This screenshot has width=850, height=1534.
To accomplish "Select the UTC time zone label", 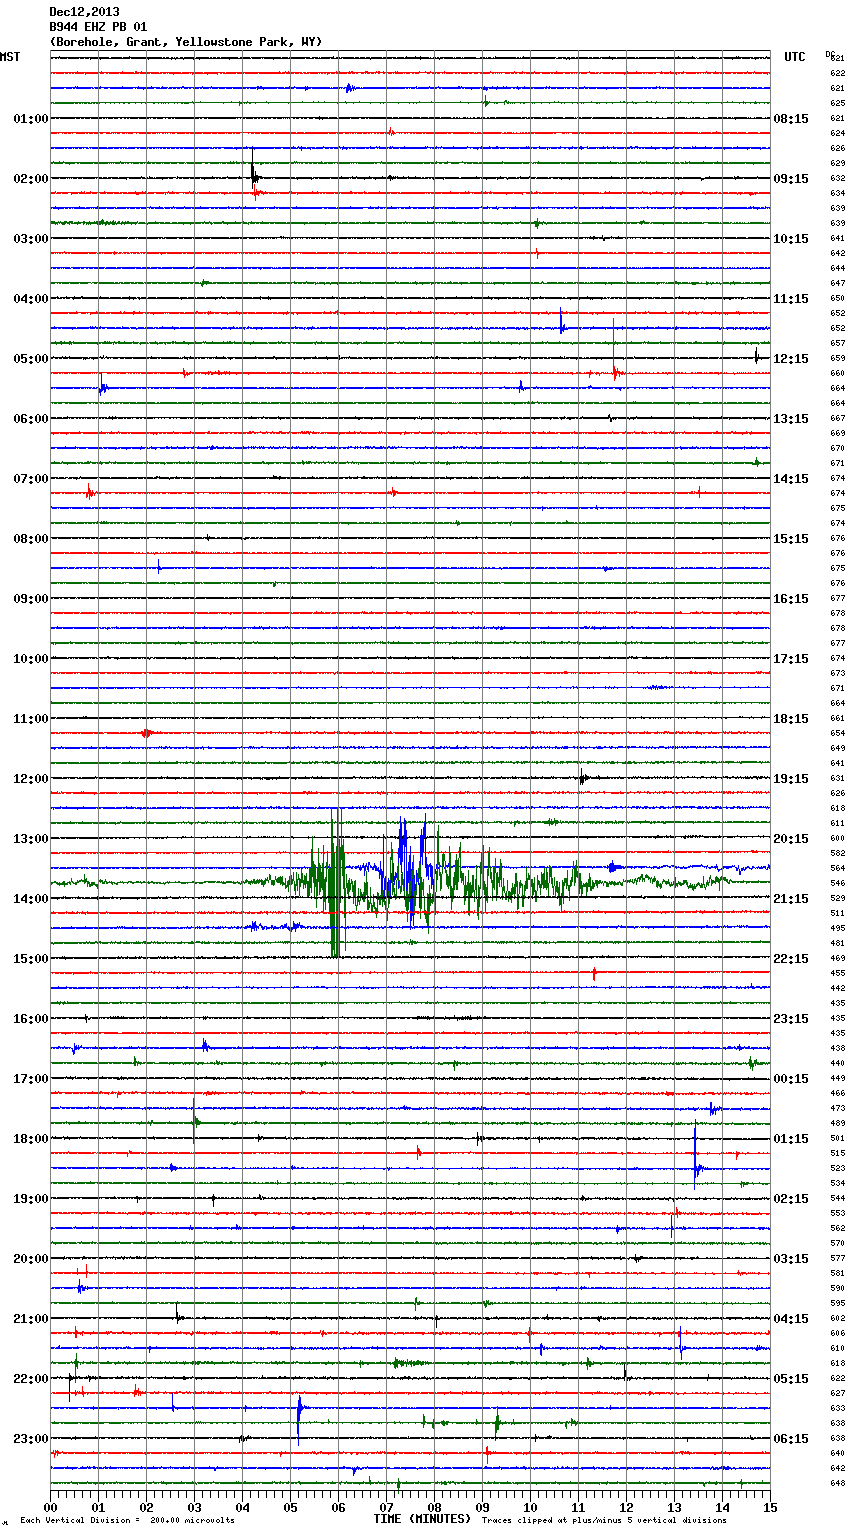I will pos(795,57).
